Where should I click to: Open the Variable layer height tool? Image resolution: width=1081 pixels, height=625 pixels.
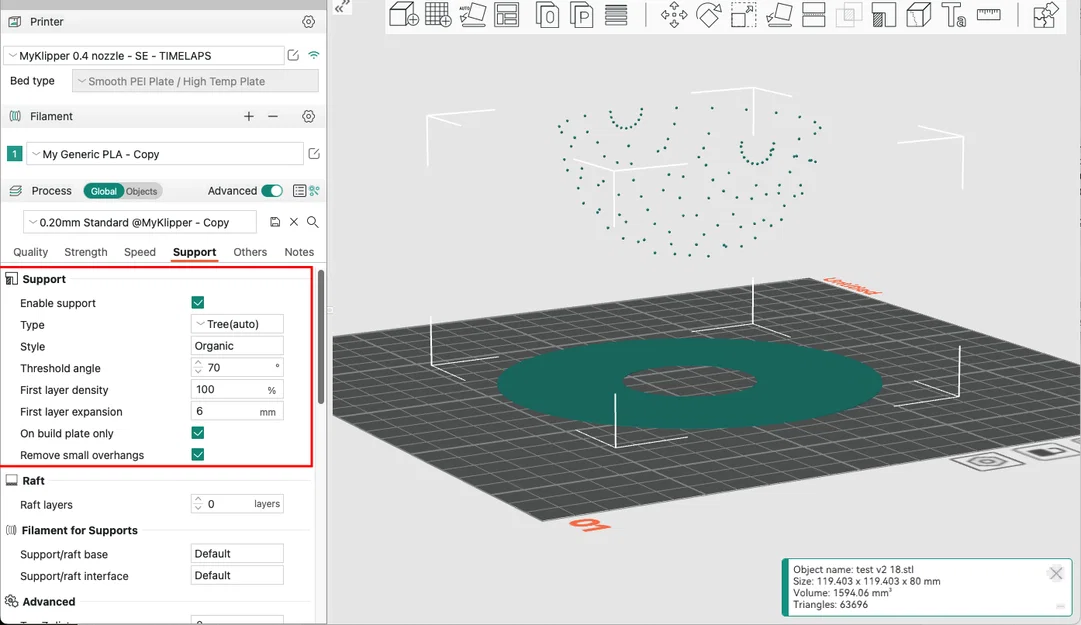(x=616, y=14)
